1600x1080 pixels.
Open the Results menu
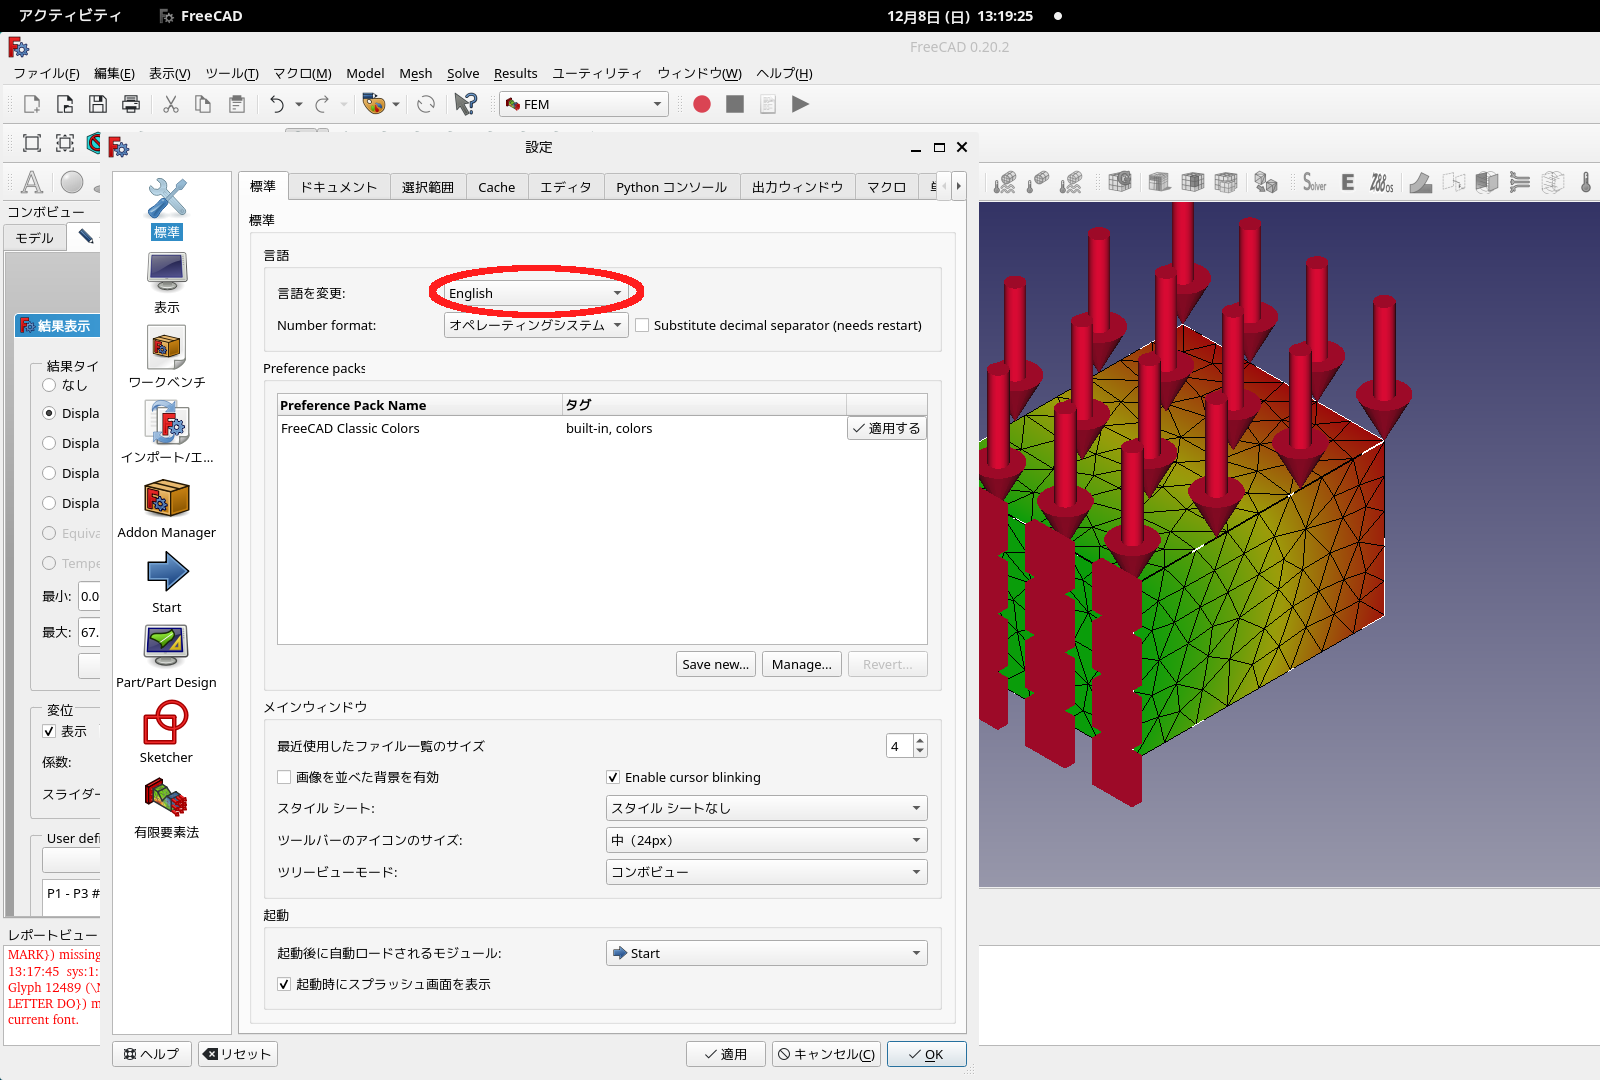(516, 73)
